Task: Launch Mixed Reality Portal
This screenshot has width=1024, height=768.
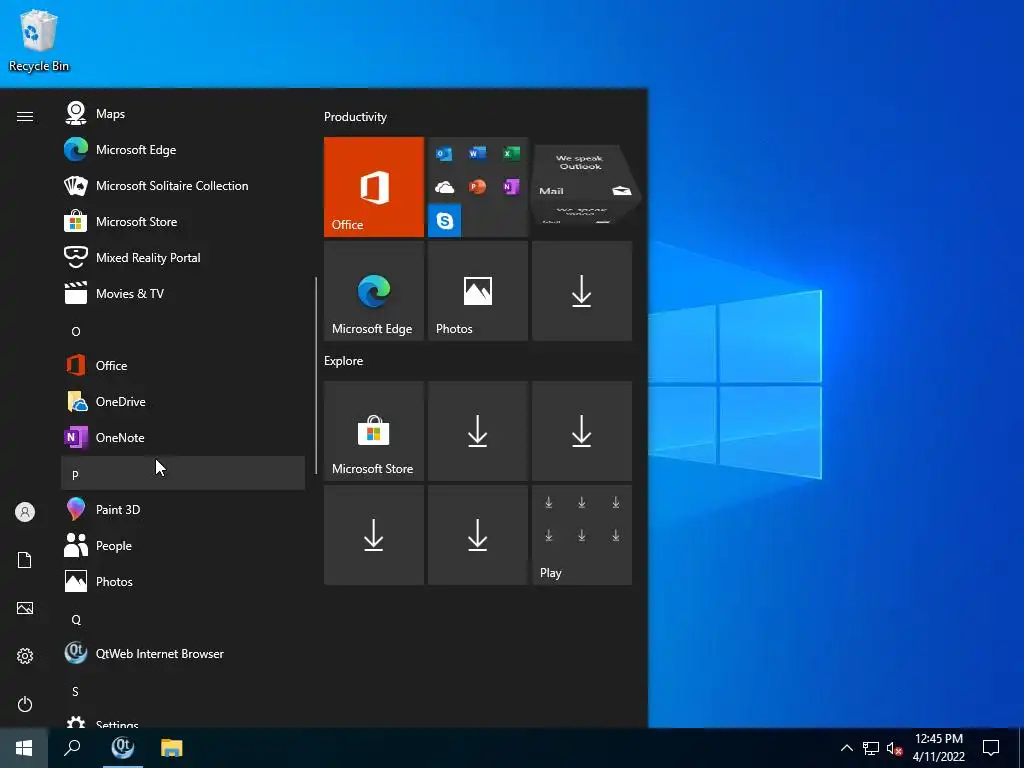Action: click(183, 257)
